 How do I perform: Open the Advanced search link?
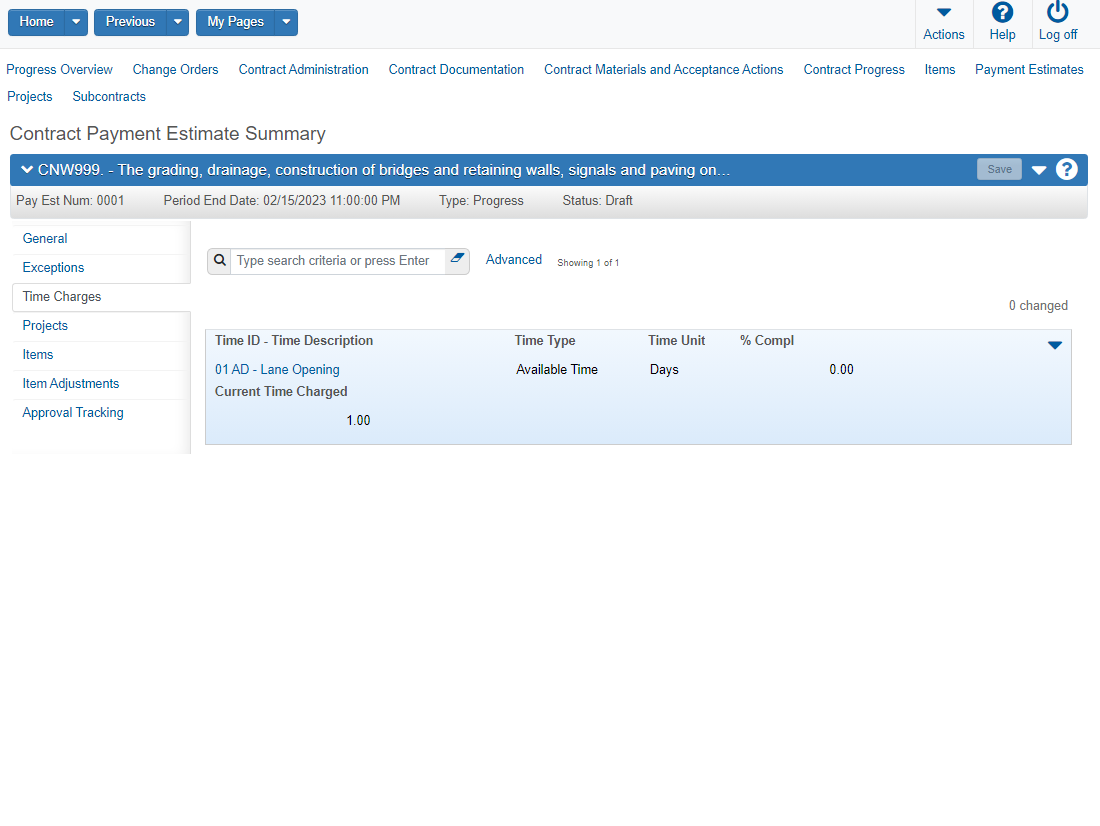tap(514, 260)
